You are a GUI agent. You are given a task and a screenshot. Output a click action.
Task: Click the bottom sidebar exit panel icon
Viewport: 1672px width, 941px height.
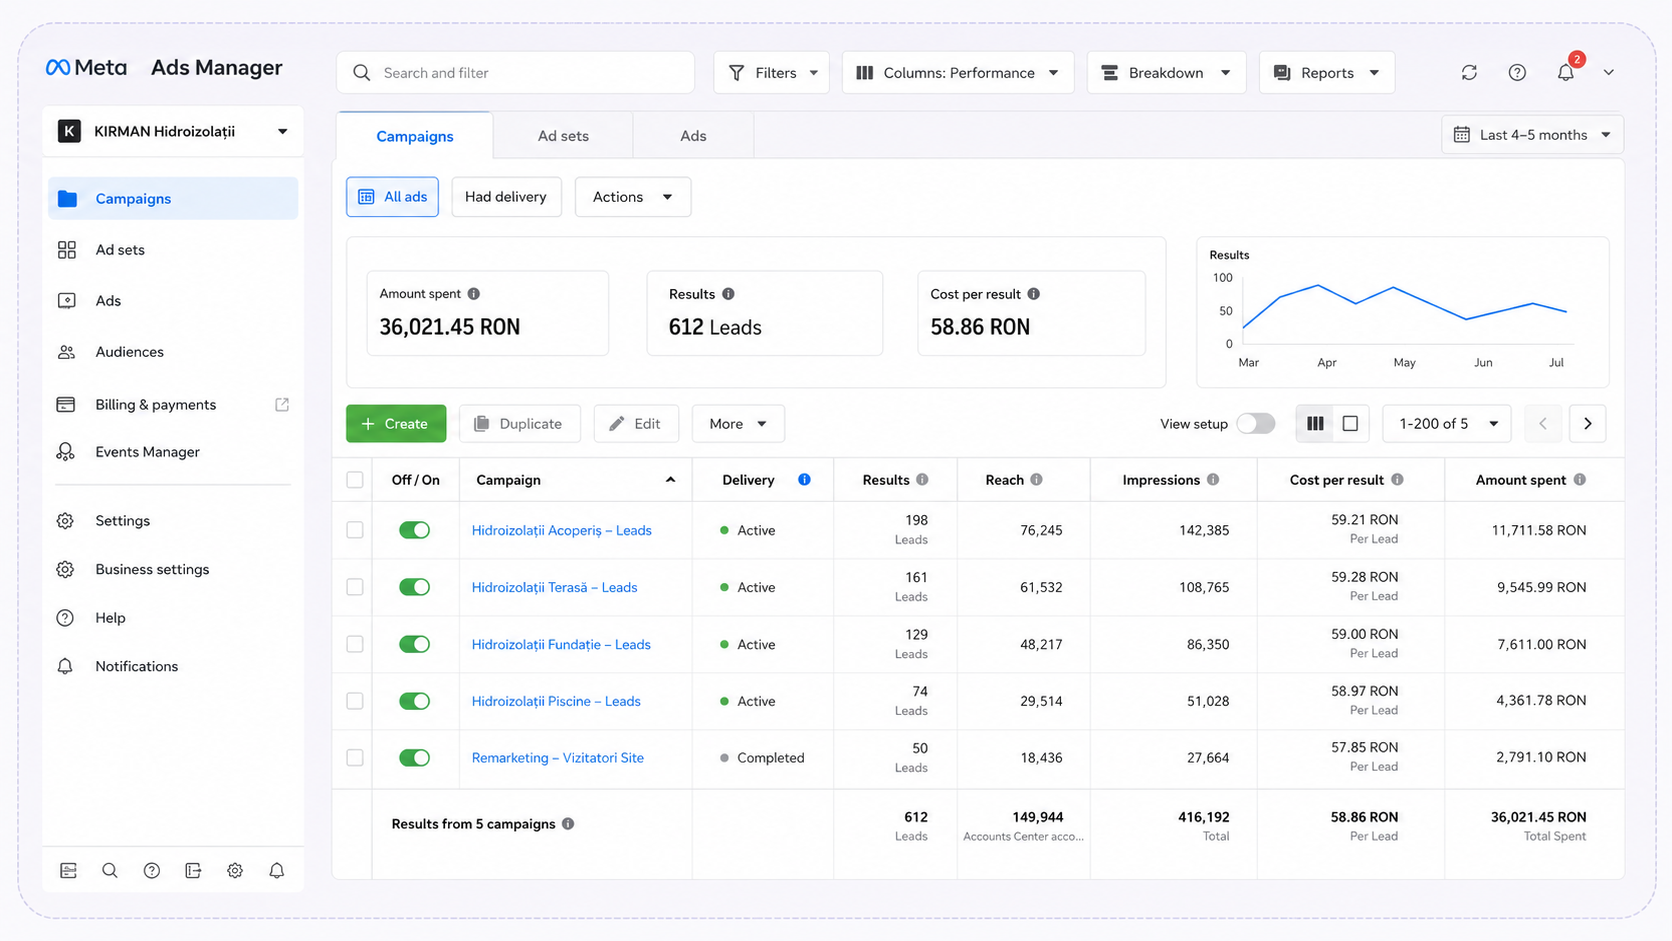click(193, 871)
